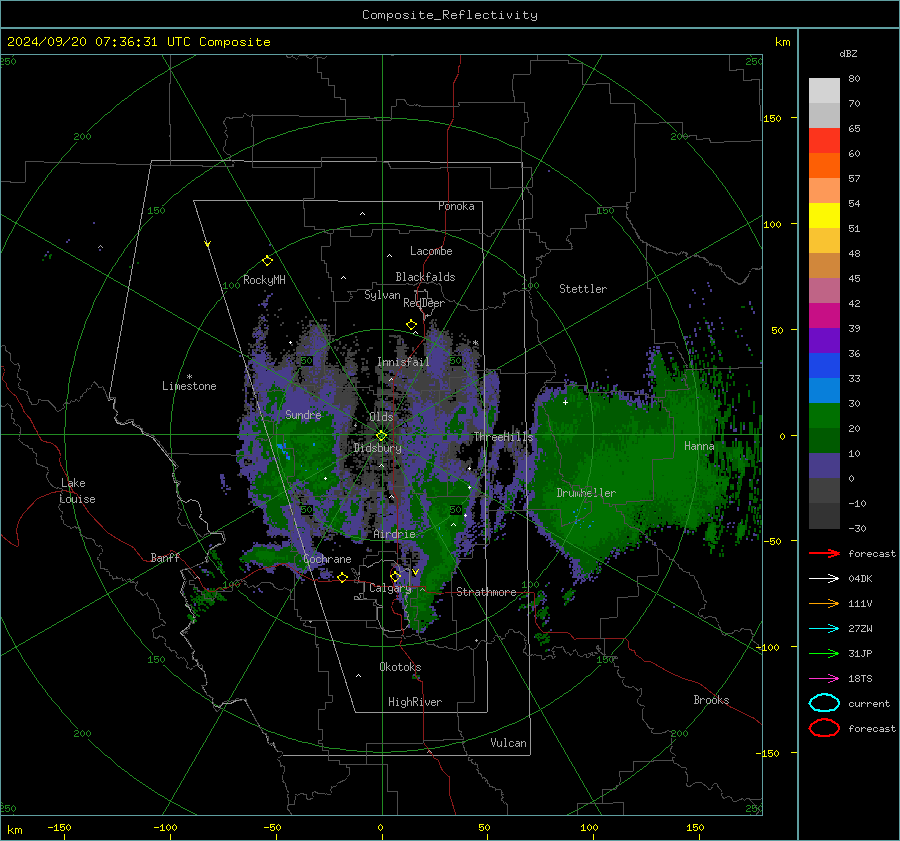The width and height of the screenshot is (900, 841).
Task: Click the 80 value on dBZ scale
Action: click(x=854, y=79)
